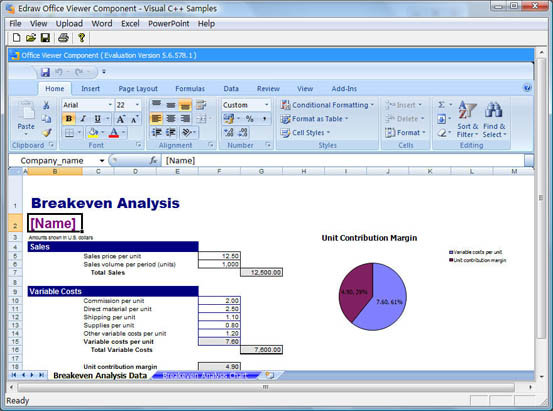Screen dimensions: 553x411
Task: Click Decrease Indent icon
Action: click(156, 133)
